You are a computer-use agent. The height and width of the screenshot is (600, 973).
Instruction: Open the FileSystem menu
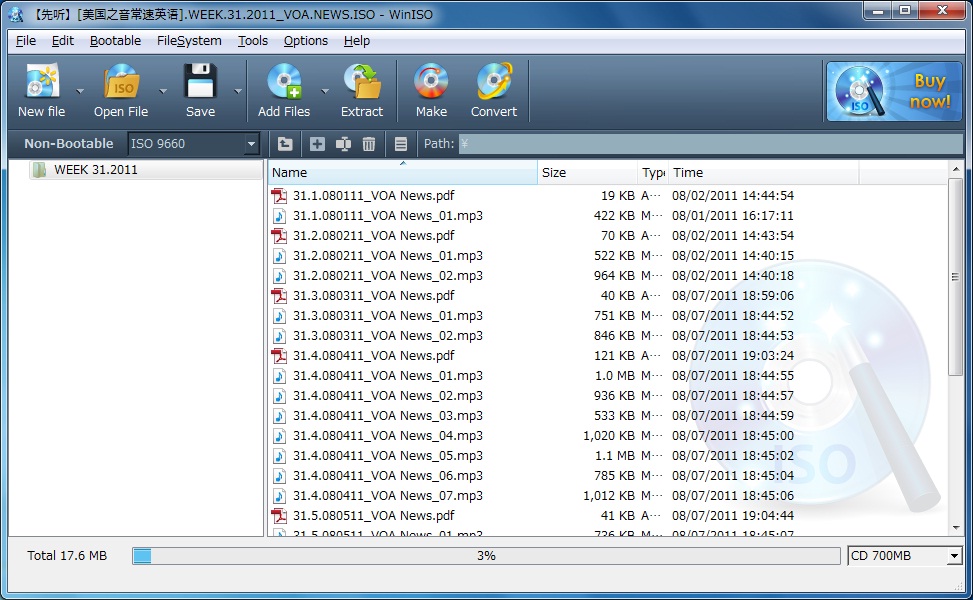(189, 41)
